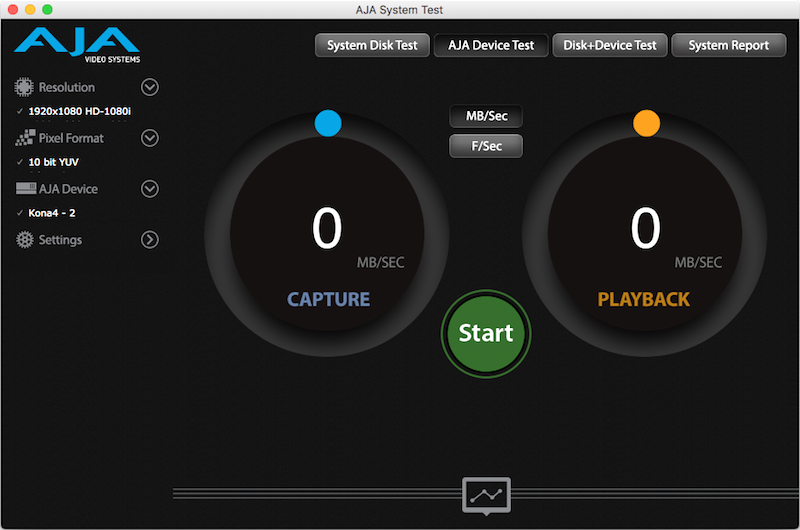Switch units to MB/Sec
The image size is (800, 530).
coord(486,116)
